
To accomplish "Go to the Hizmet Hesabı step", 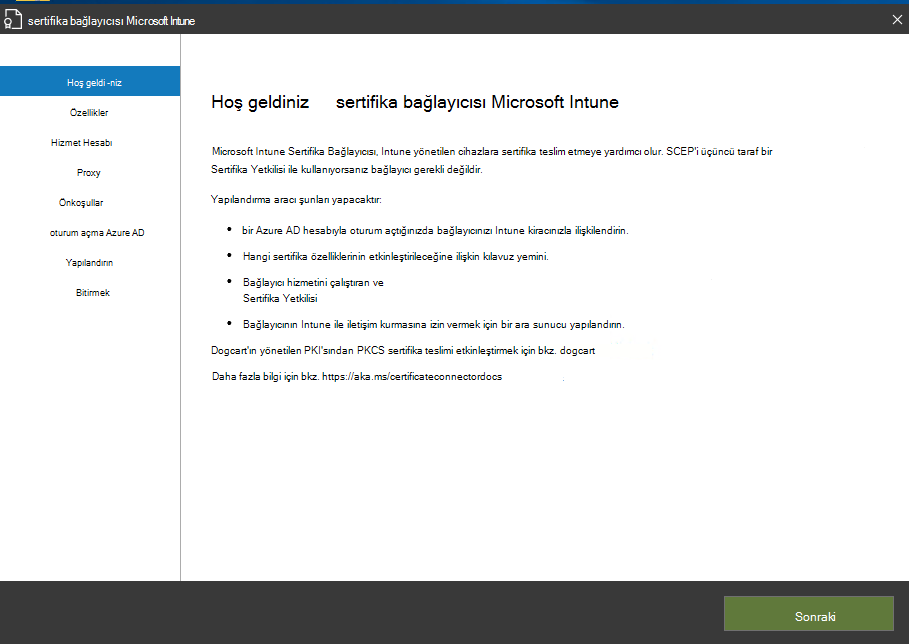I will [x=82, y=143].
